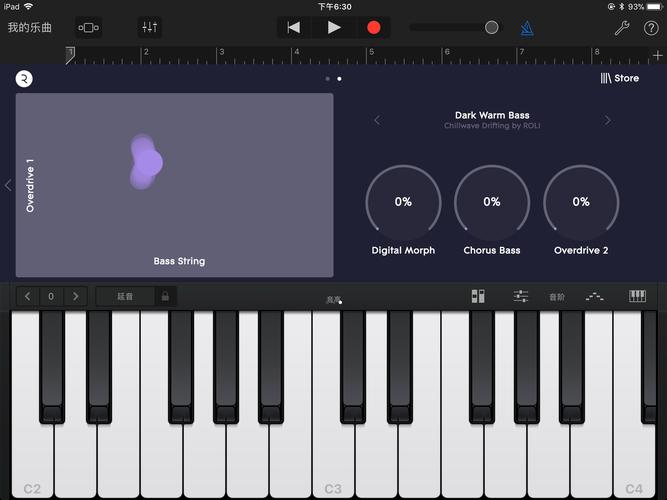The height and width of the screenshot is (500, 667).
Task: Play the C#2 black key
Action: pos(52,366)
